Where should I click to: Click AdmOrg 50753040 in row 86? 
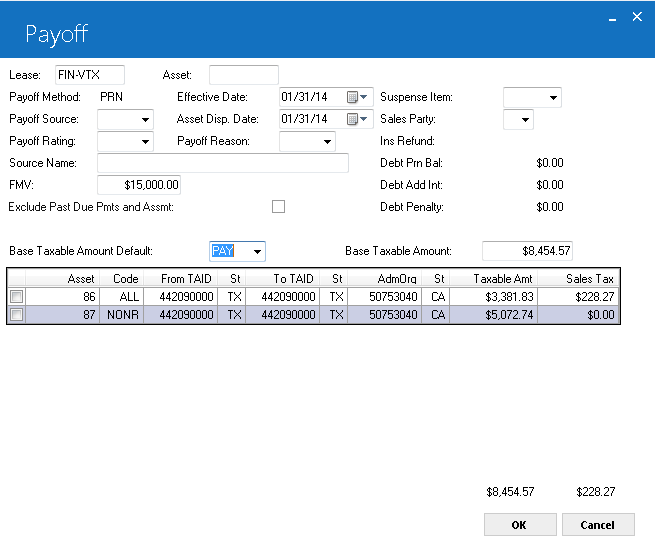coord(385,297)
